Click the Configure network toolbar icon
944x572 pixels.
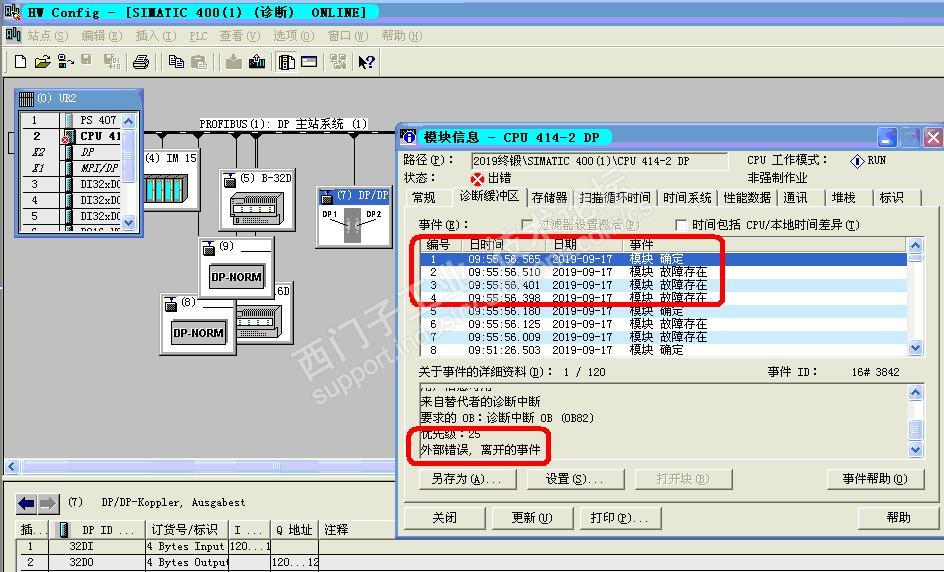tap(338, 61)
